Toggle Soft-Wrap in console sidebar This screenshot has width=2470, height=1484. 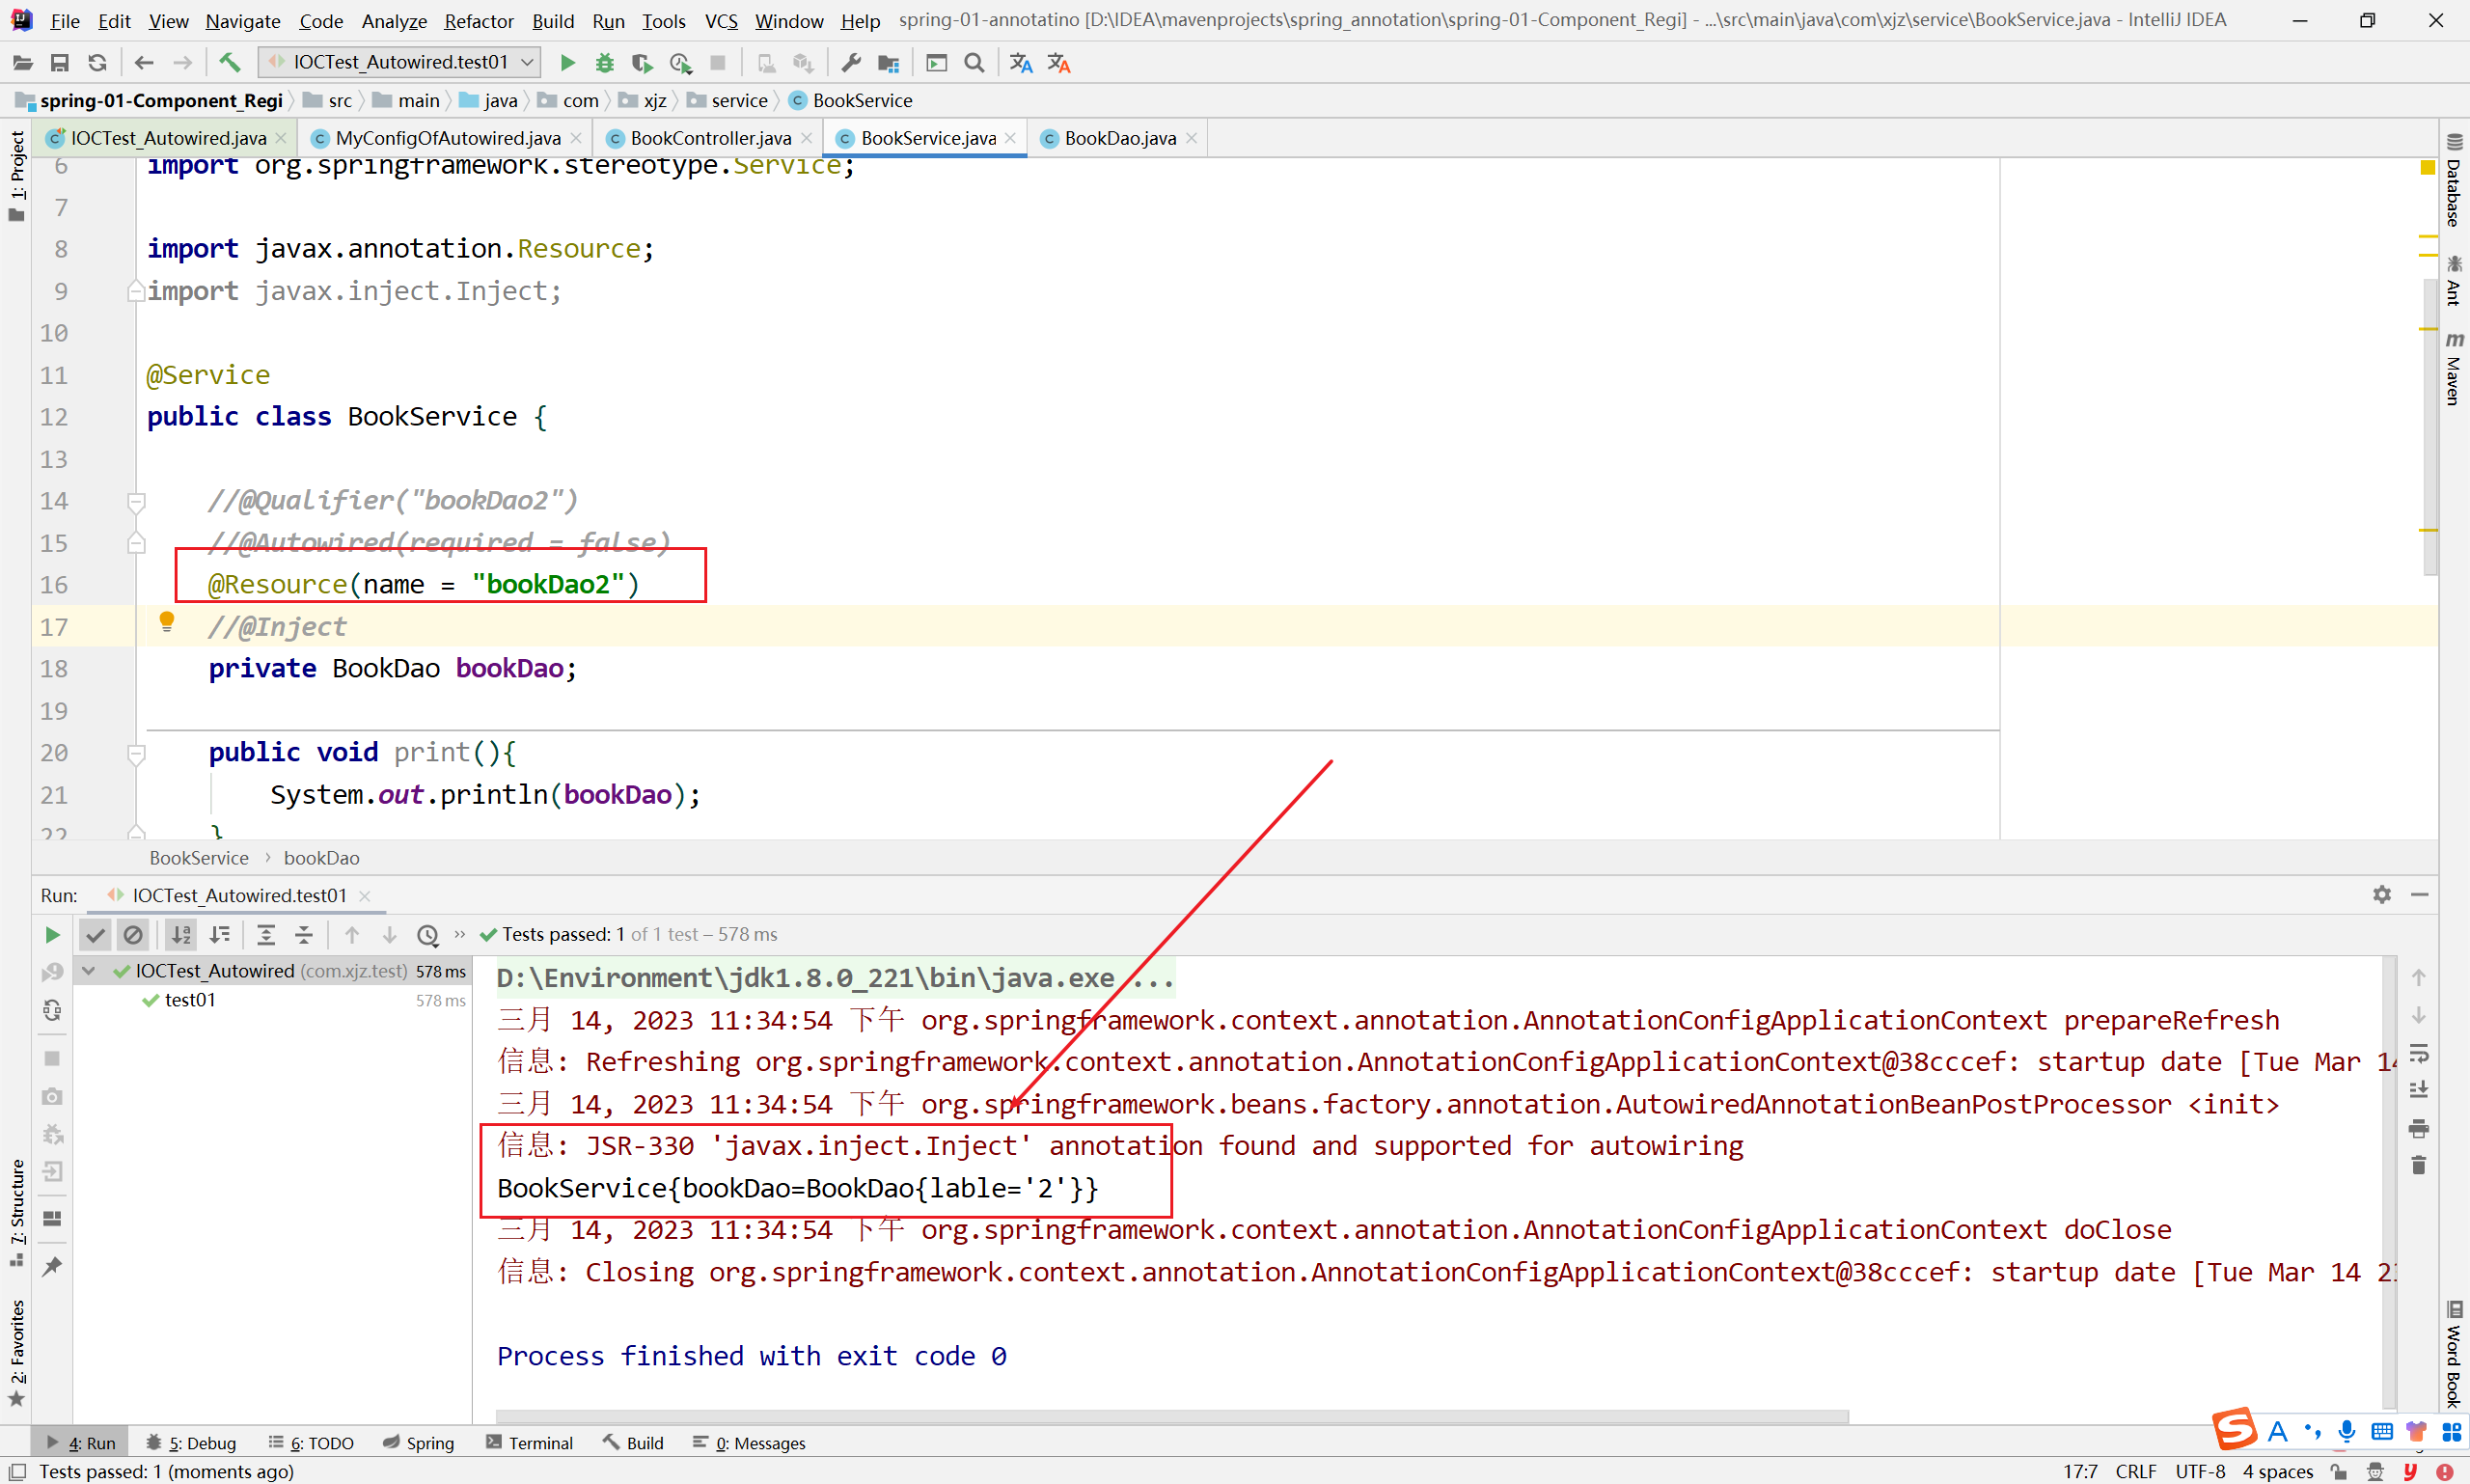click(2419, 1054)
